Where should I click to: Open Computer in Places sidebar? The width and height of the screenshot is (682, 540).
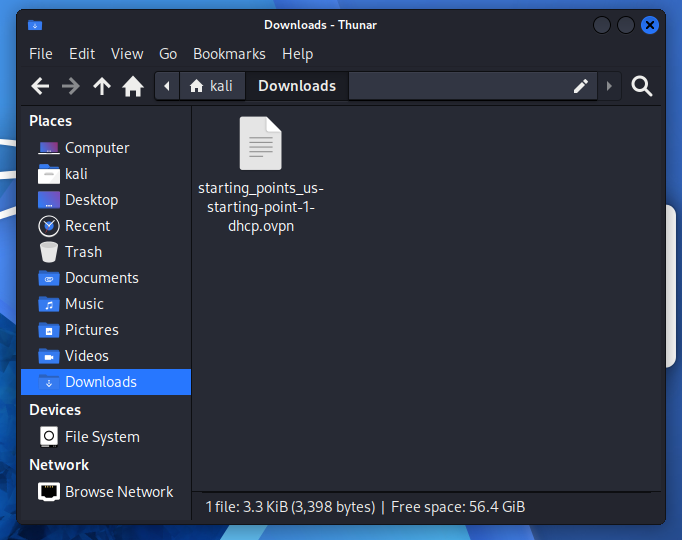106,148
